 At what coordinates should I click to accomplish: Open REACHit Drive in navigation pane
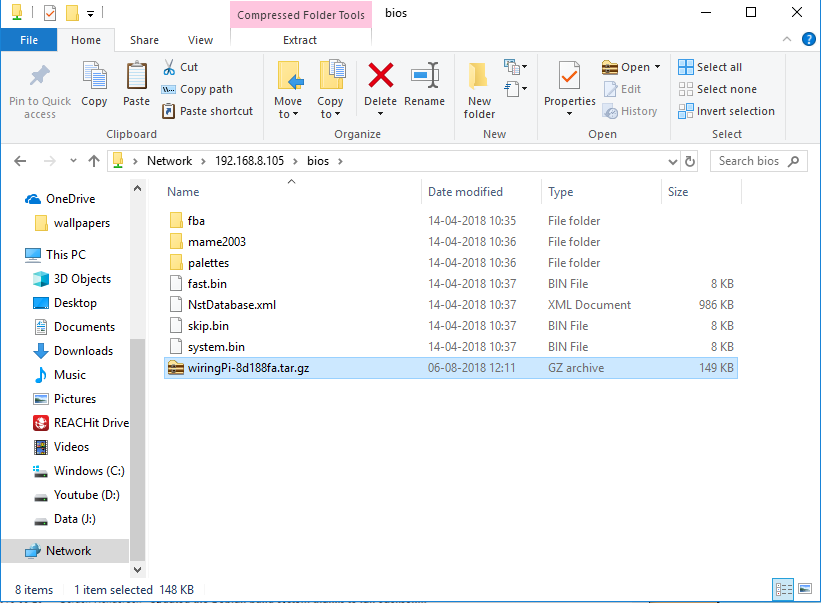click(81, 422)
